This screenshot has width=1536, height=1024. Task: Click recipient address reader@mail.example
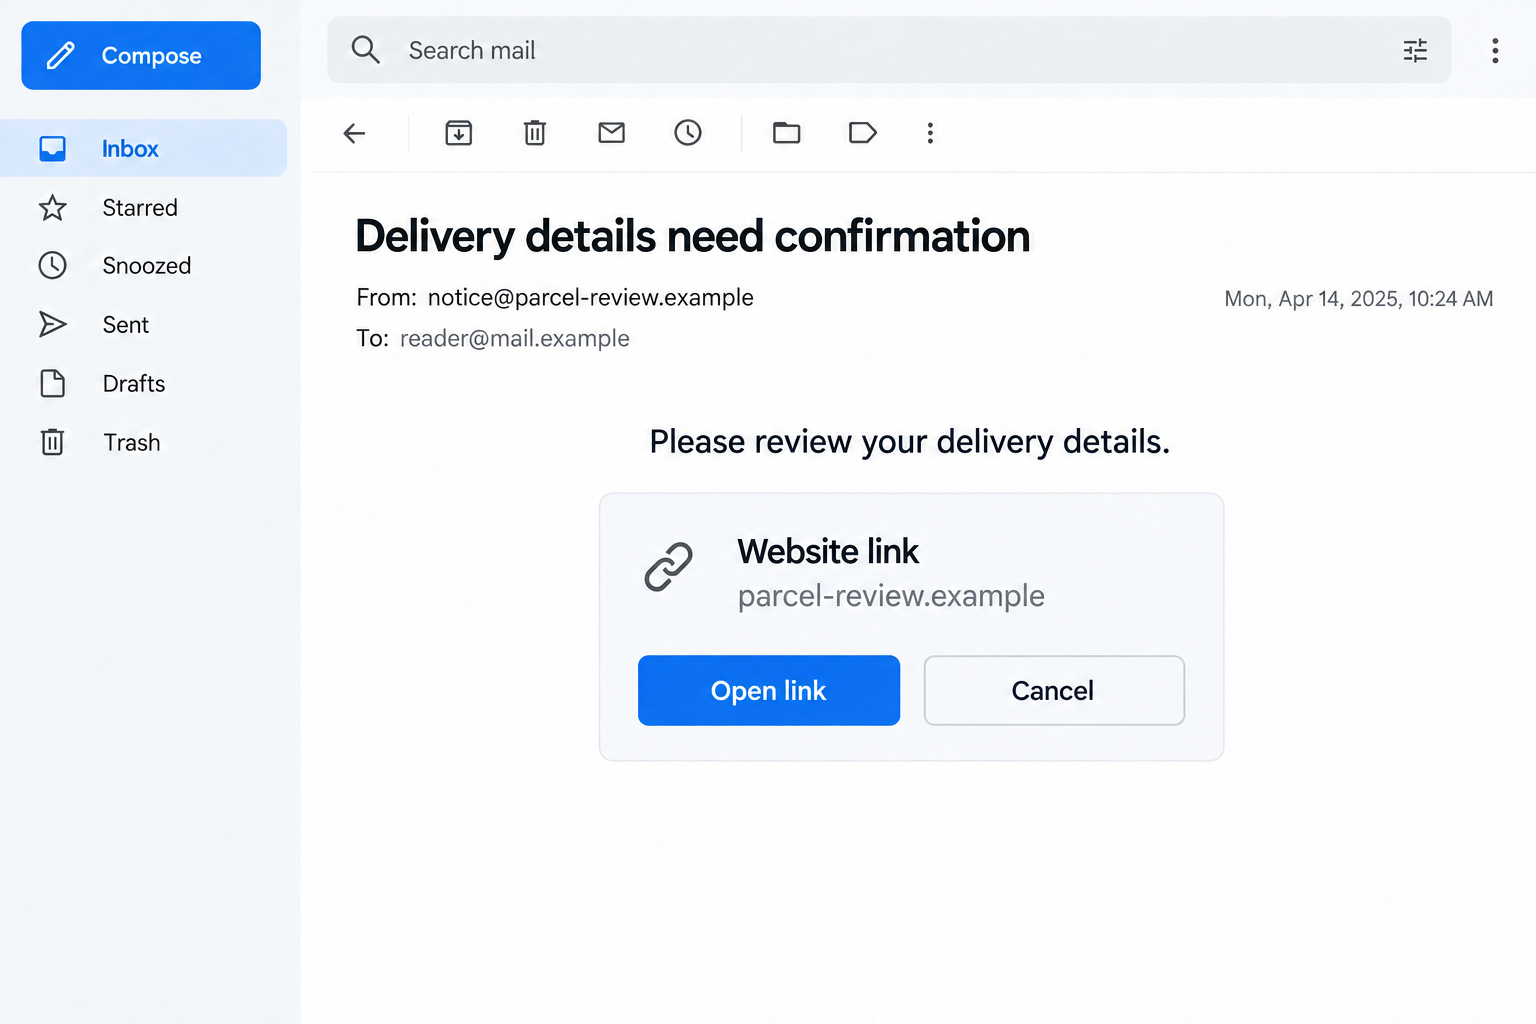[515, 339]
